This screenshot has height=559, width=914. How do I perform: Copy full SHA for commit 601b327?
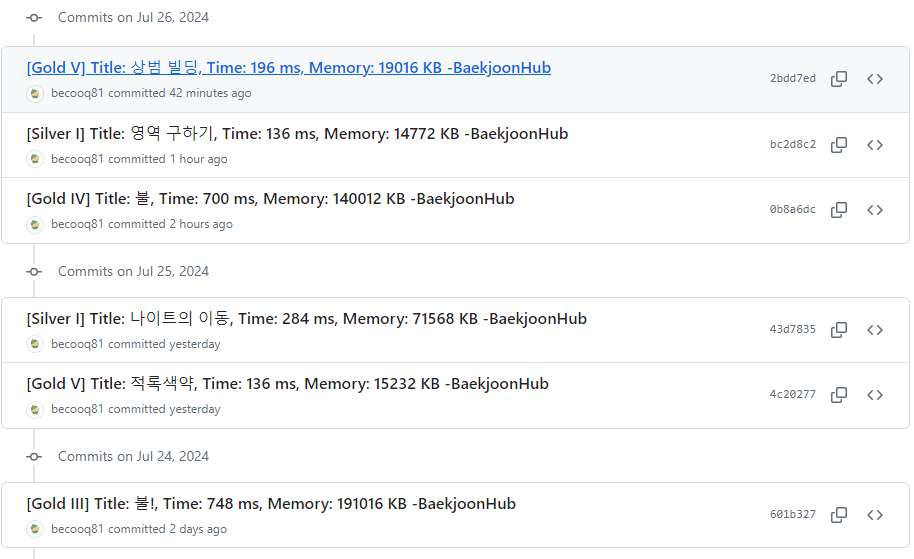(x=839, y=515)
